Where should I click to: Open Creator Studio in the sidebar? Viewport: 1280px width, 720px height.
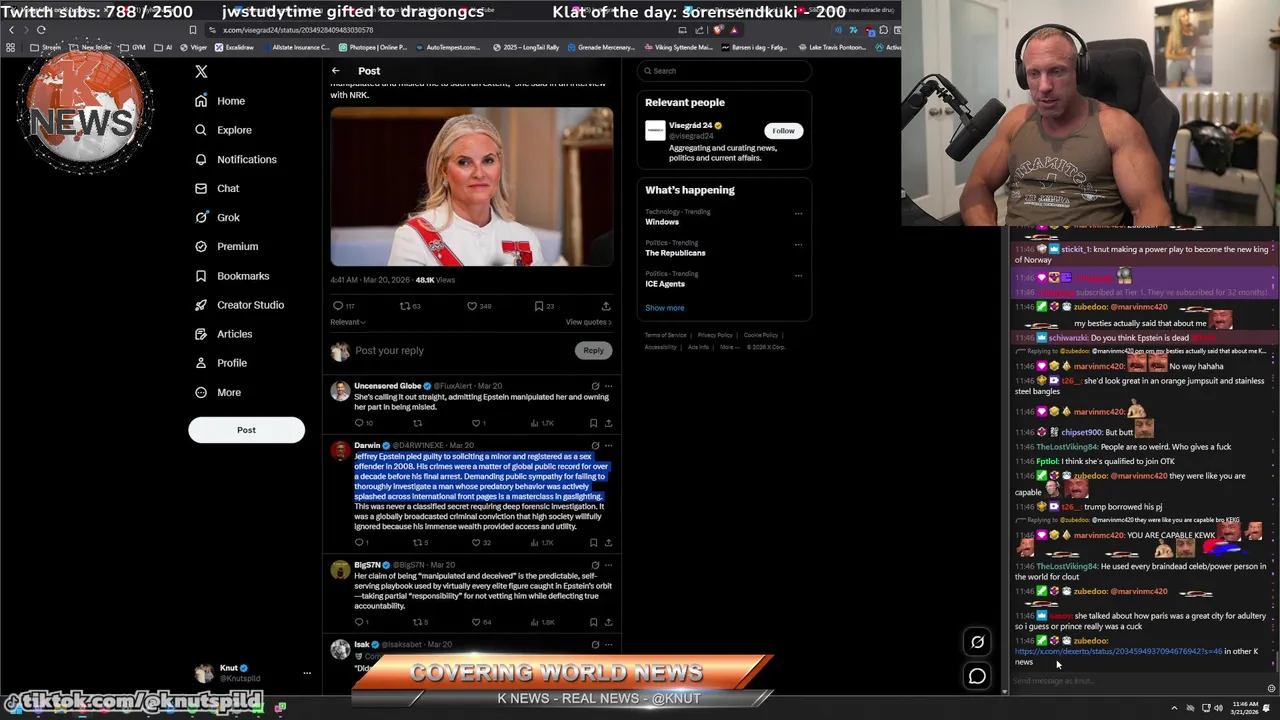tap(239, 305)
